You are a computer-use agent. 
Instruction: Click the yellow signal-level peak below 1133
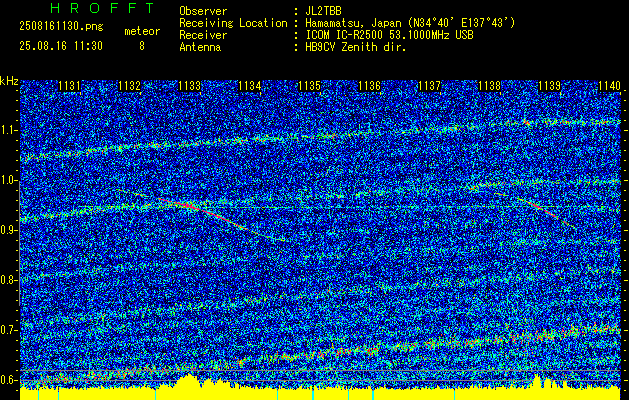click(x=188, y=380)
